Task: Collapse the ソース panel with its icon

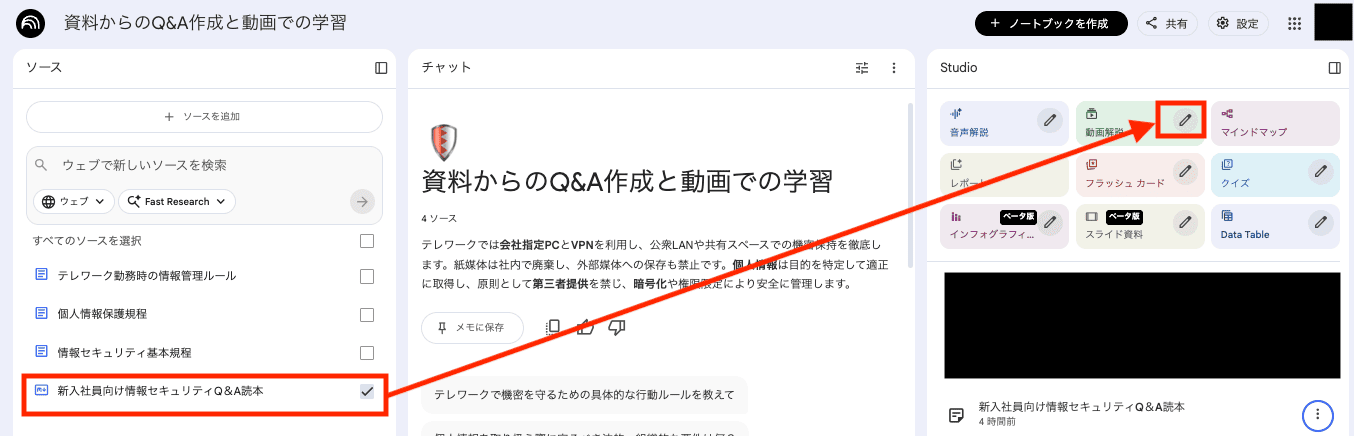Action: tap(381, 68)
